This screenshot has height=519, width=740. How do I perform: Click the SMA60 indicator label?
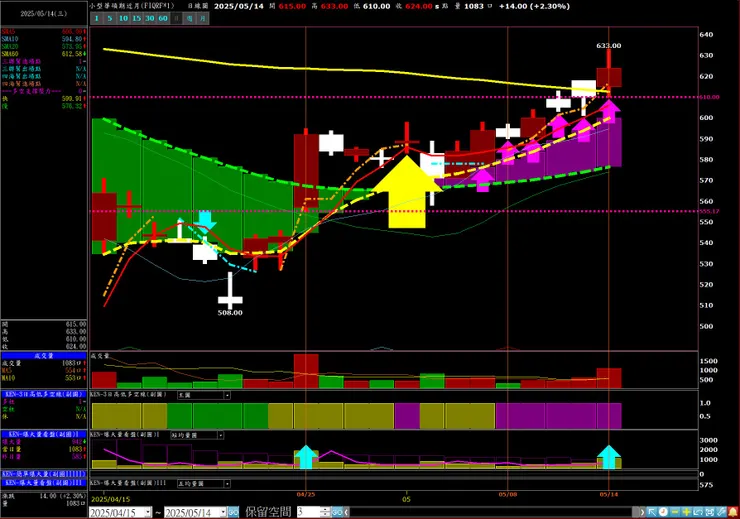pos(10,54)
